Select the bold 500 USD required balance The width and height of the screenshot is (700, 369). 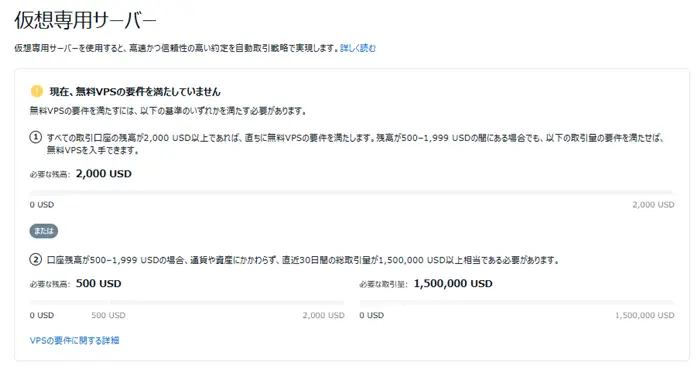click(99, 283)
